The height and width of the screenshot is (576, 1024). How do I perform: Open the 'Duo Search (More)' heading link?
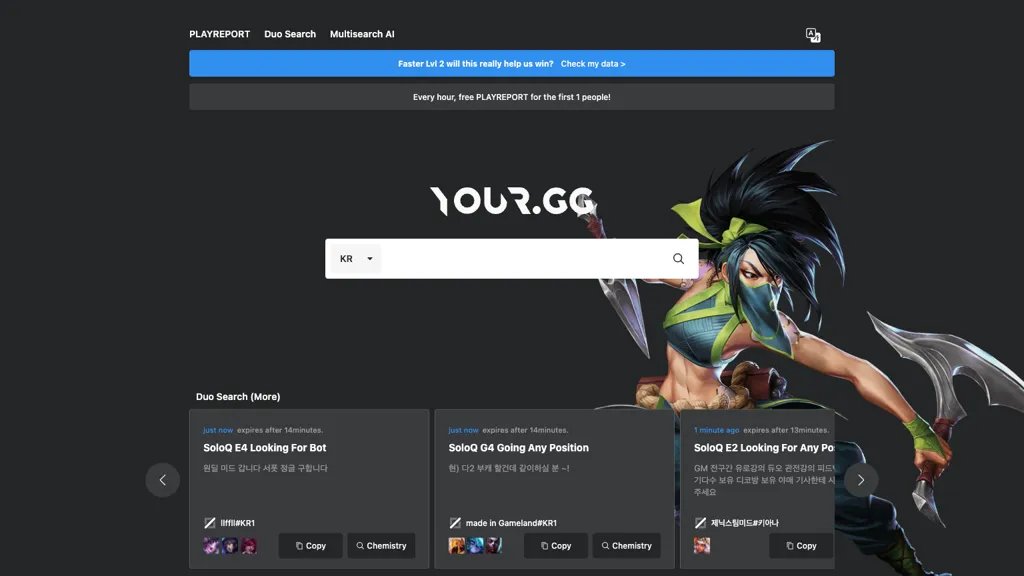point(238,397)
